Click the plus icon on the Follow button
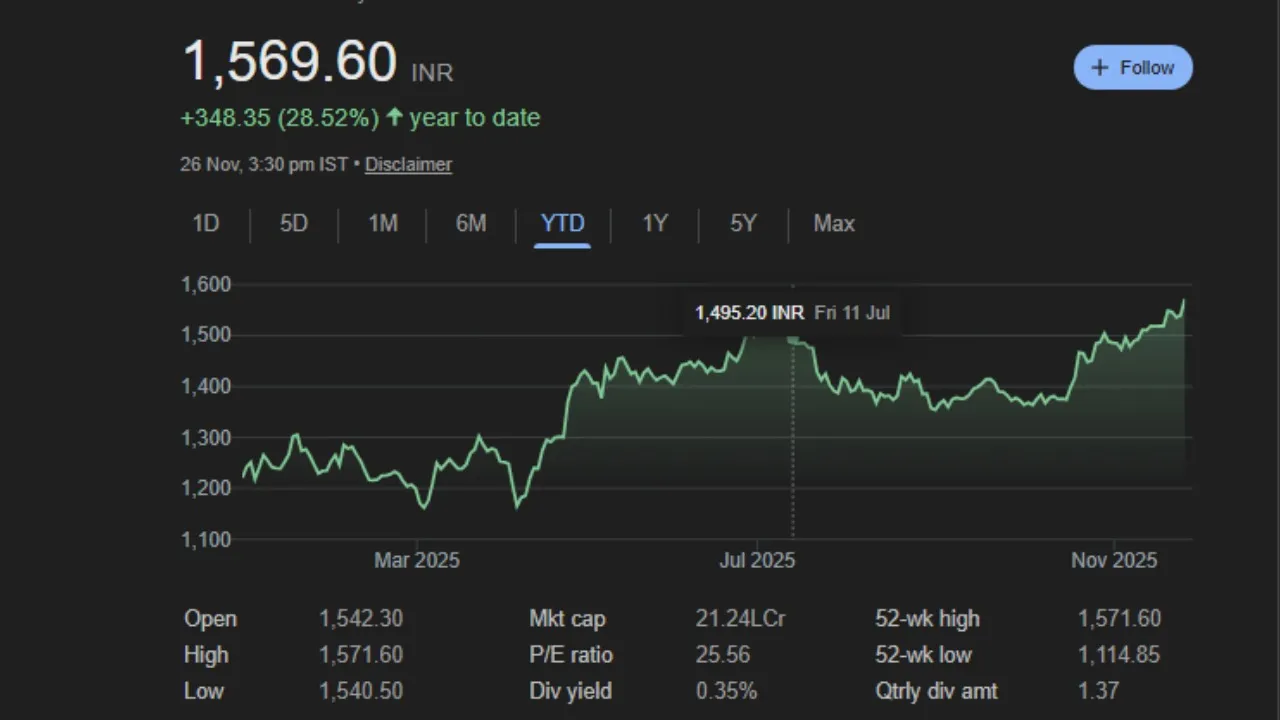The height and width of the screenshot is (720, 1280). 1101,67
